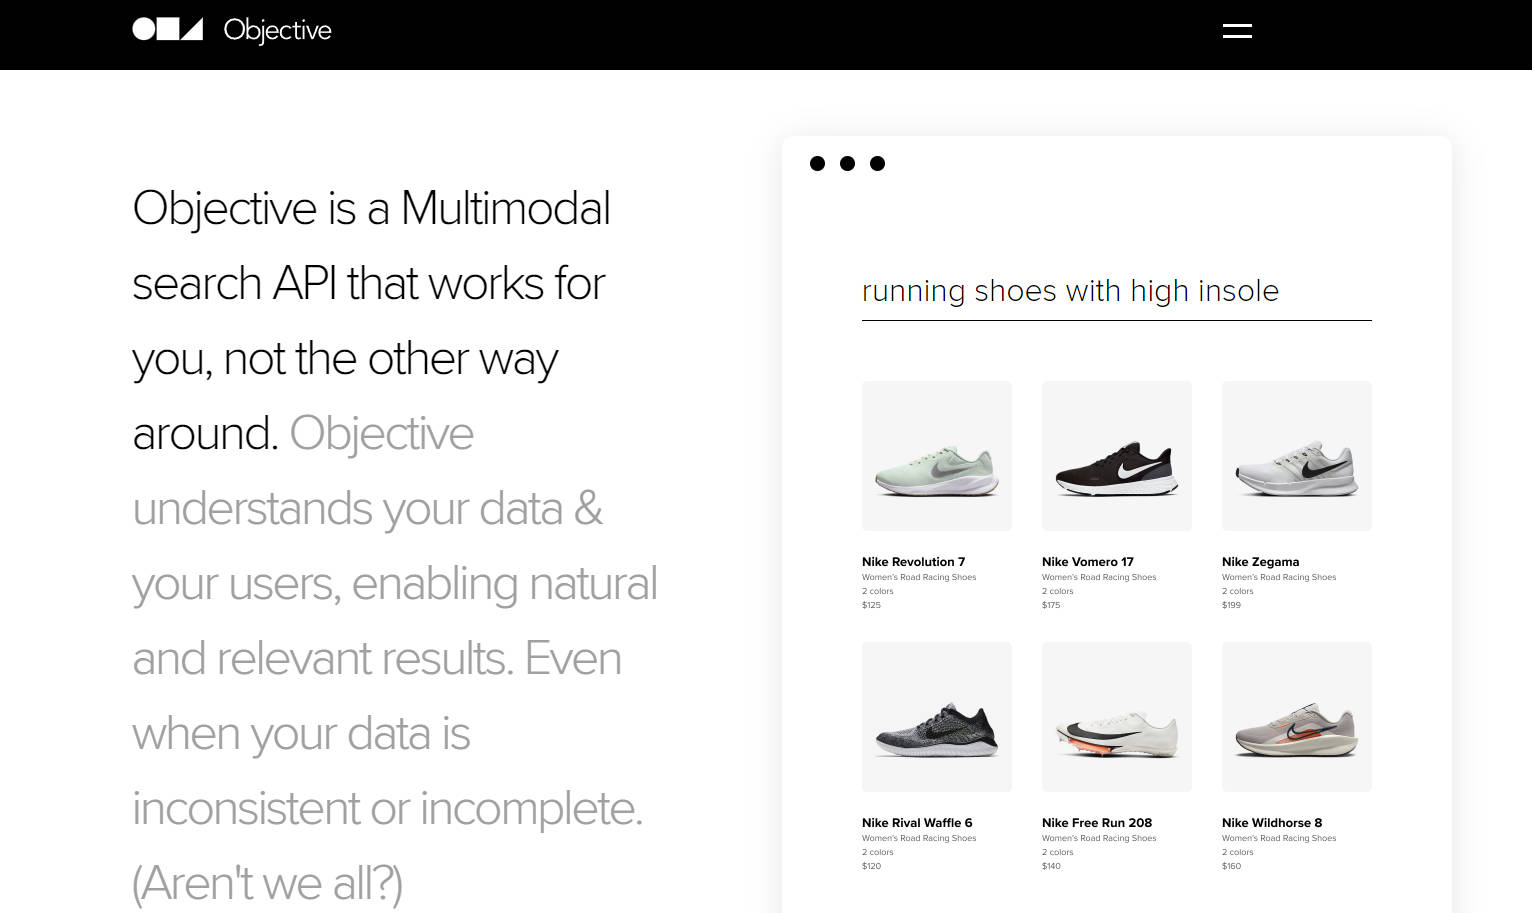Image resolution: width=1532 pixels, height=913 pixels.
Task: Open the Nike Revolution 7 product name link
Action: coord(913,561)
